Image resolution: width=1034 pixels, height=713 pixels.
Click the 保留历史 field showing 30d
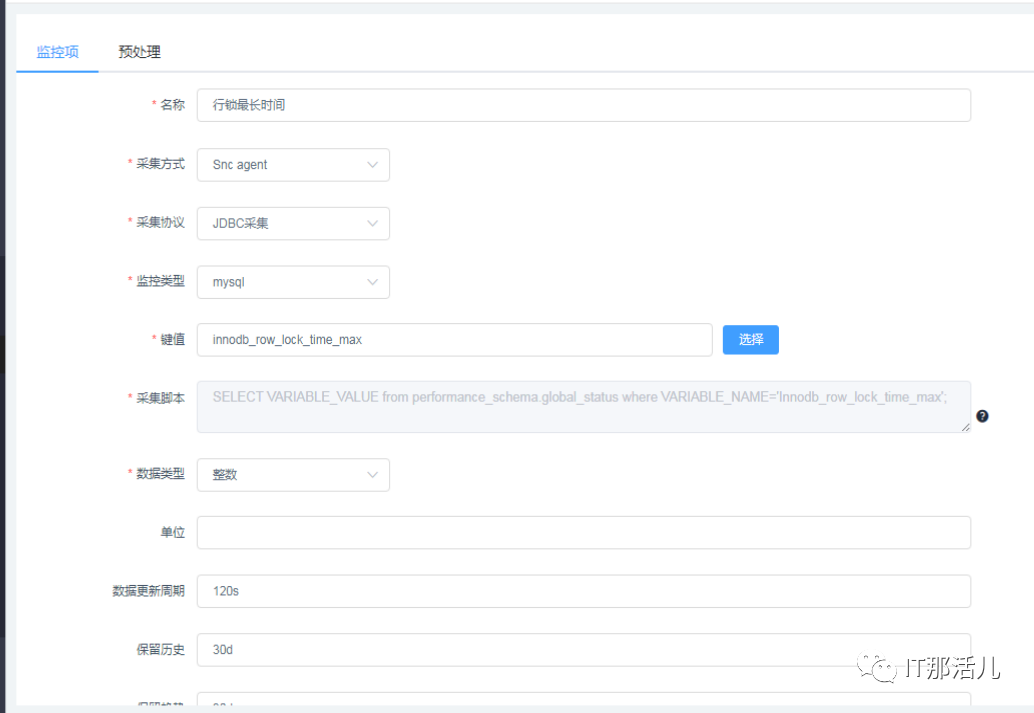583,650
